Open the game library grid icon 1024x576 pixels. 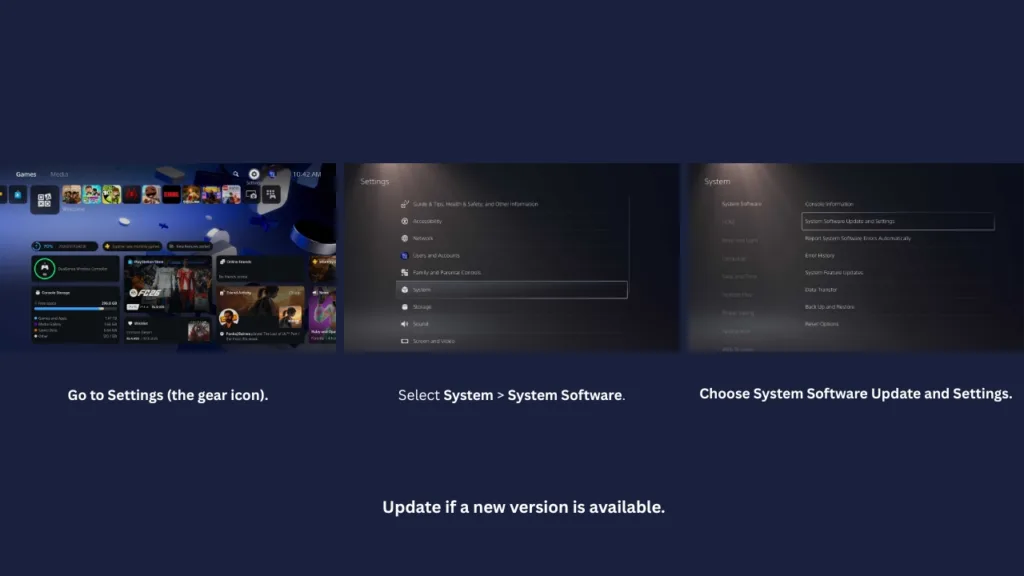[x=272, y=195]
